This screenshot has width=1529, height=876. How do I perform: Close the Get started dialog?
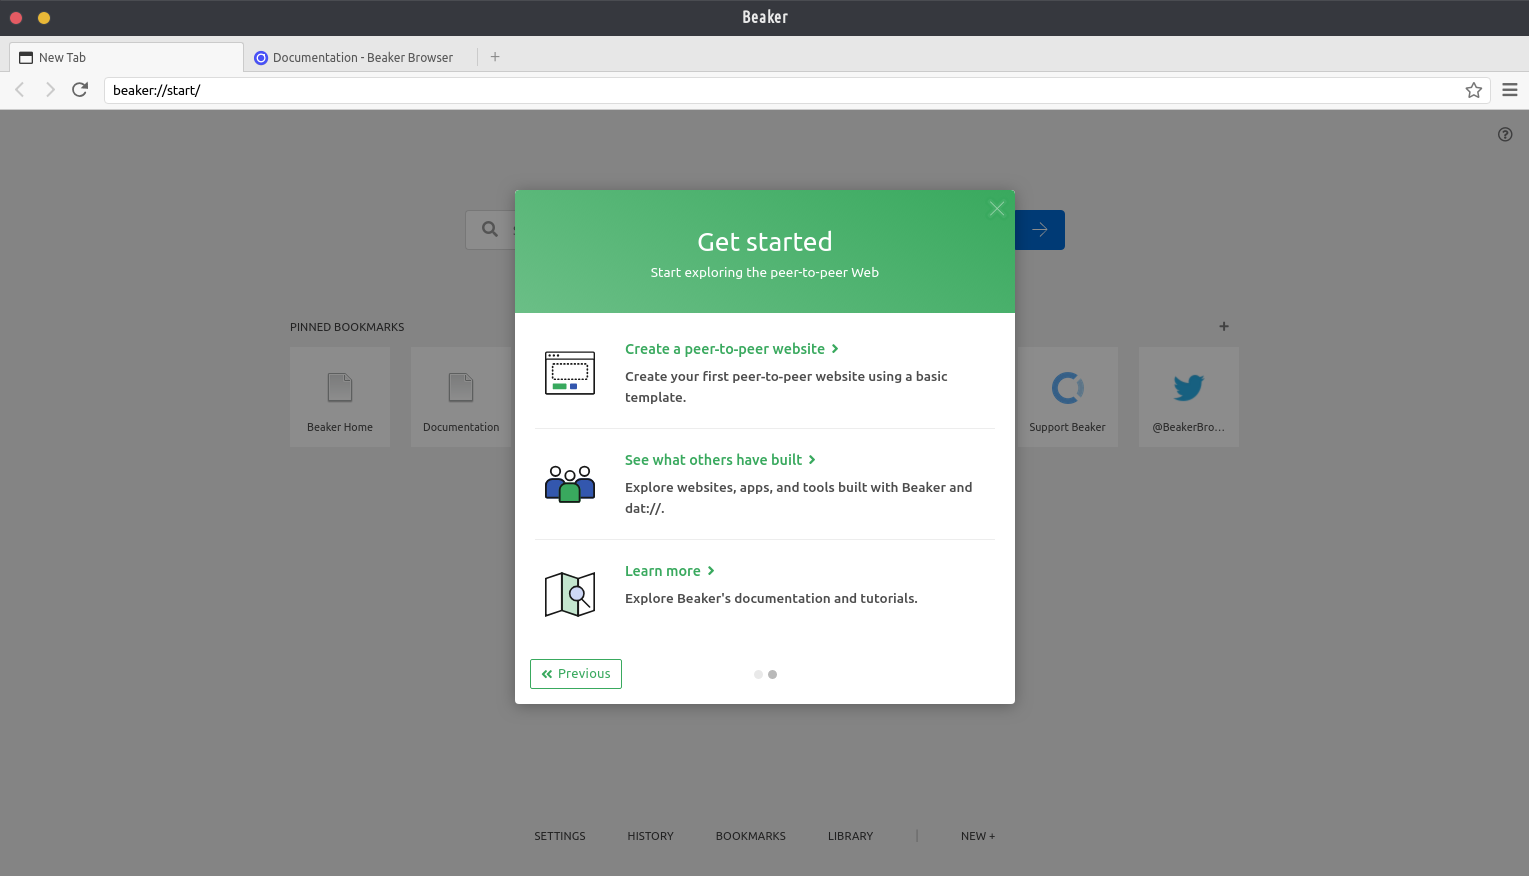point(996,208)
